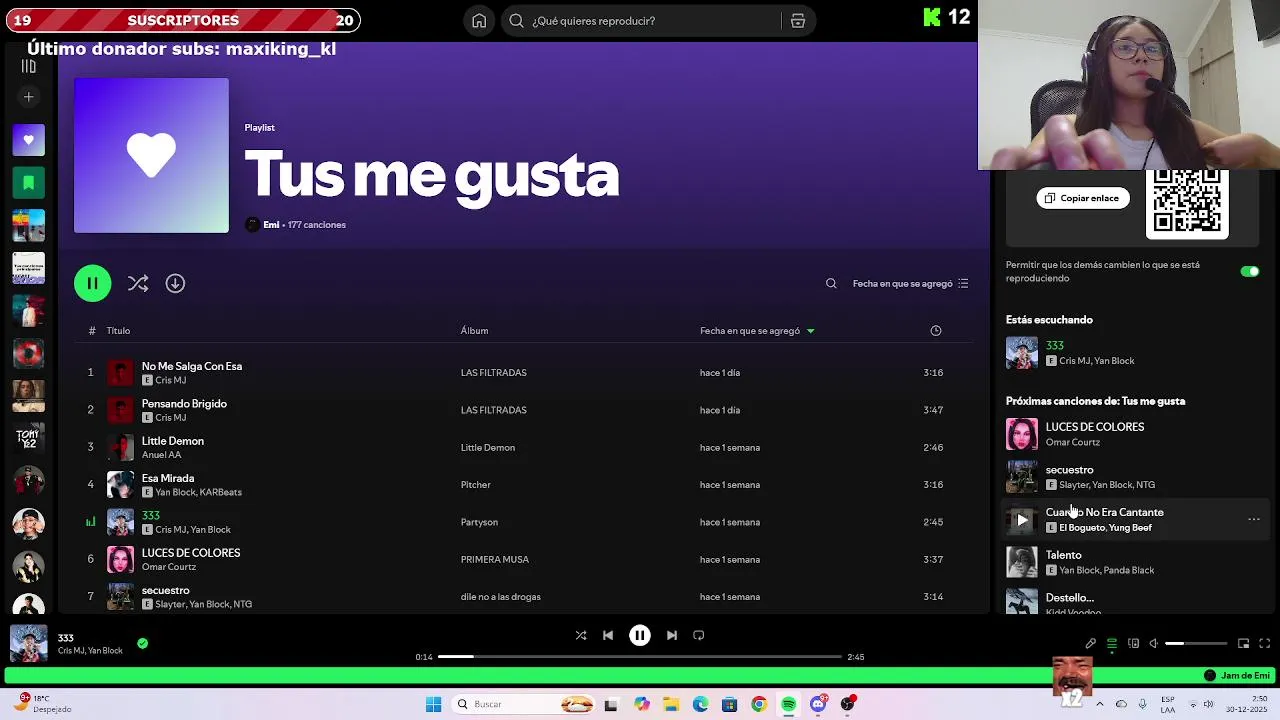
Task: Pause playback in the bottom player bar
Action: point(640,636)
